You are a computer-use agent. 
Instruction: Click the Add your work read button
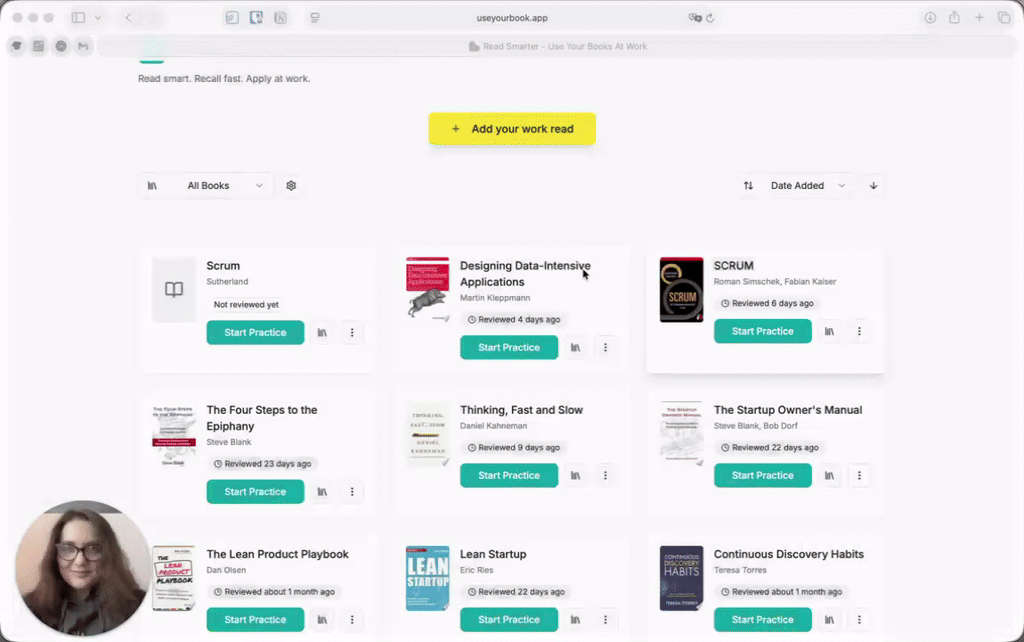click(512, 129)
